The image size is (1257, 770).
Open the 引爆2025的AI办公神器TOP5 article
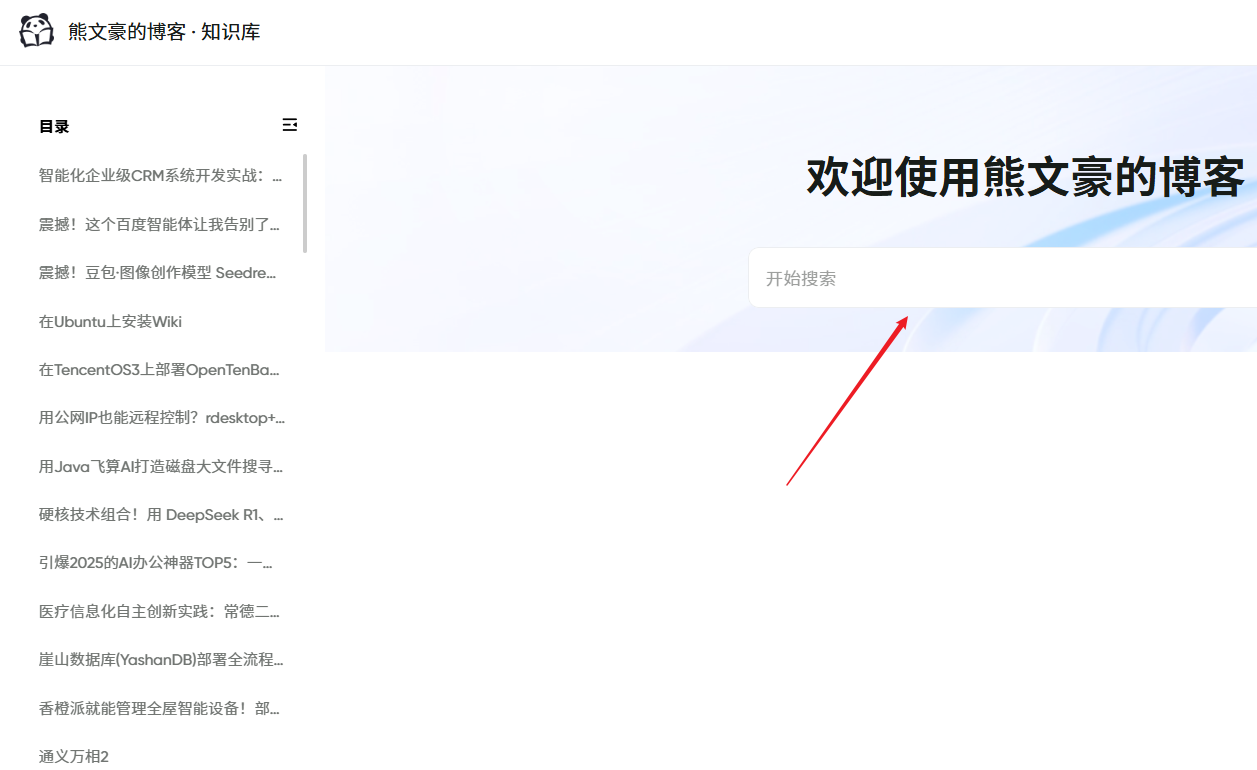pos(158,563)
